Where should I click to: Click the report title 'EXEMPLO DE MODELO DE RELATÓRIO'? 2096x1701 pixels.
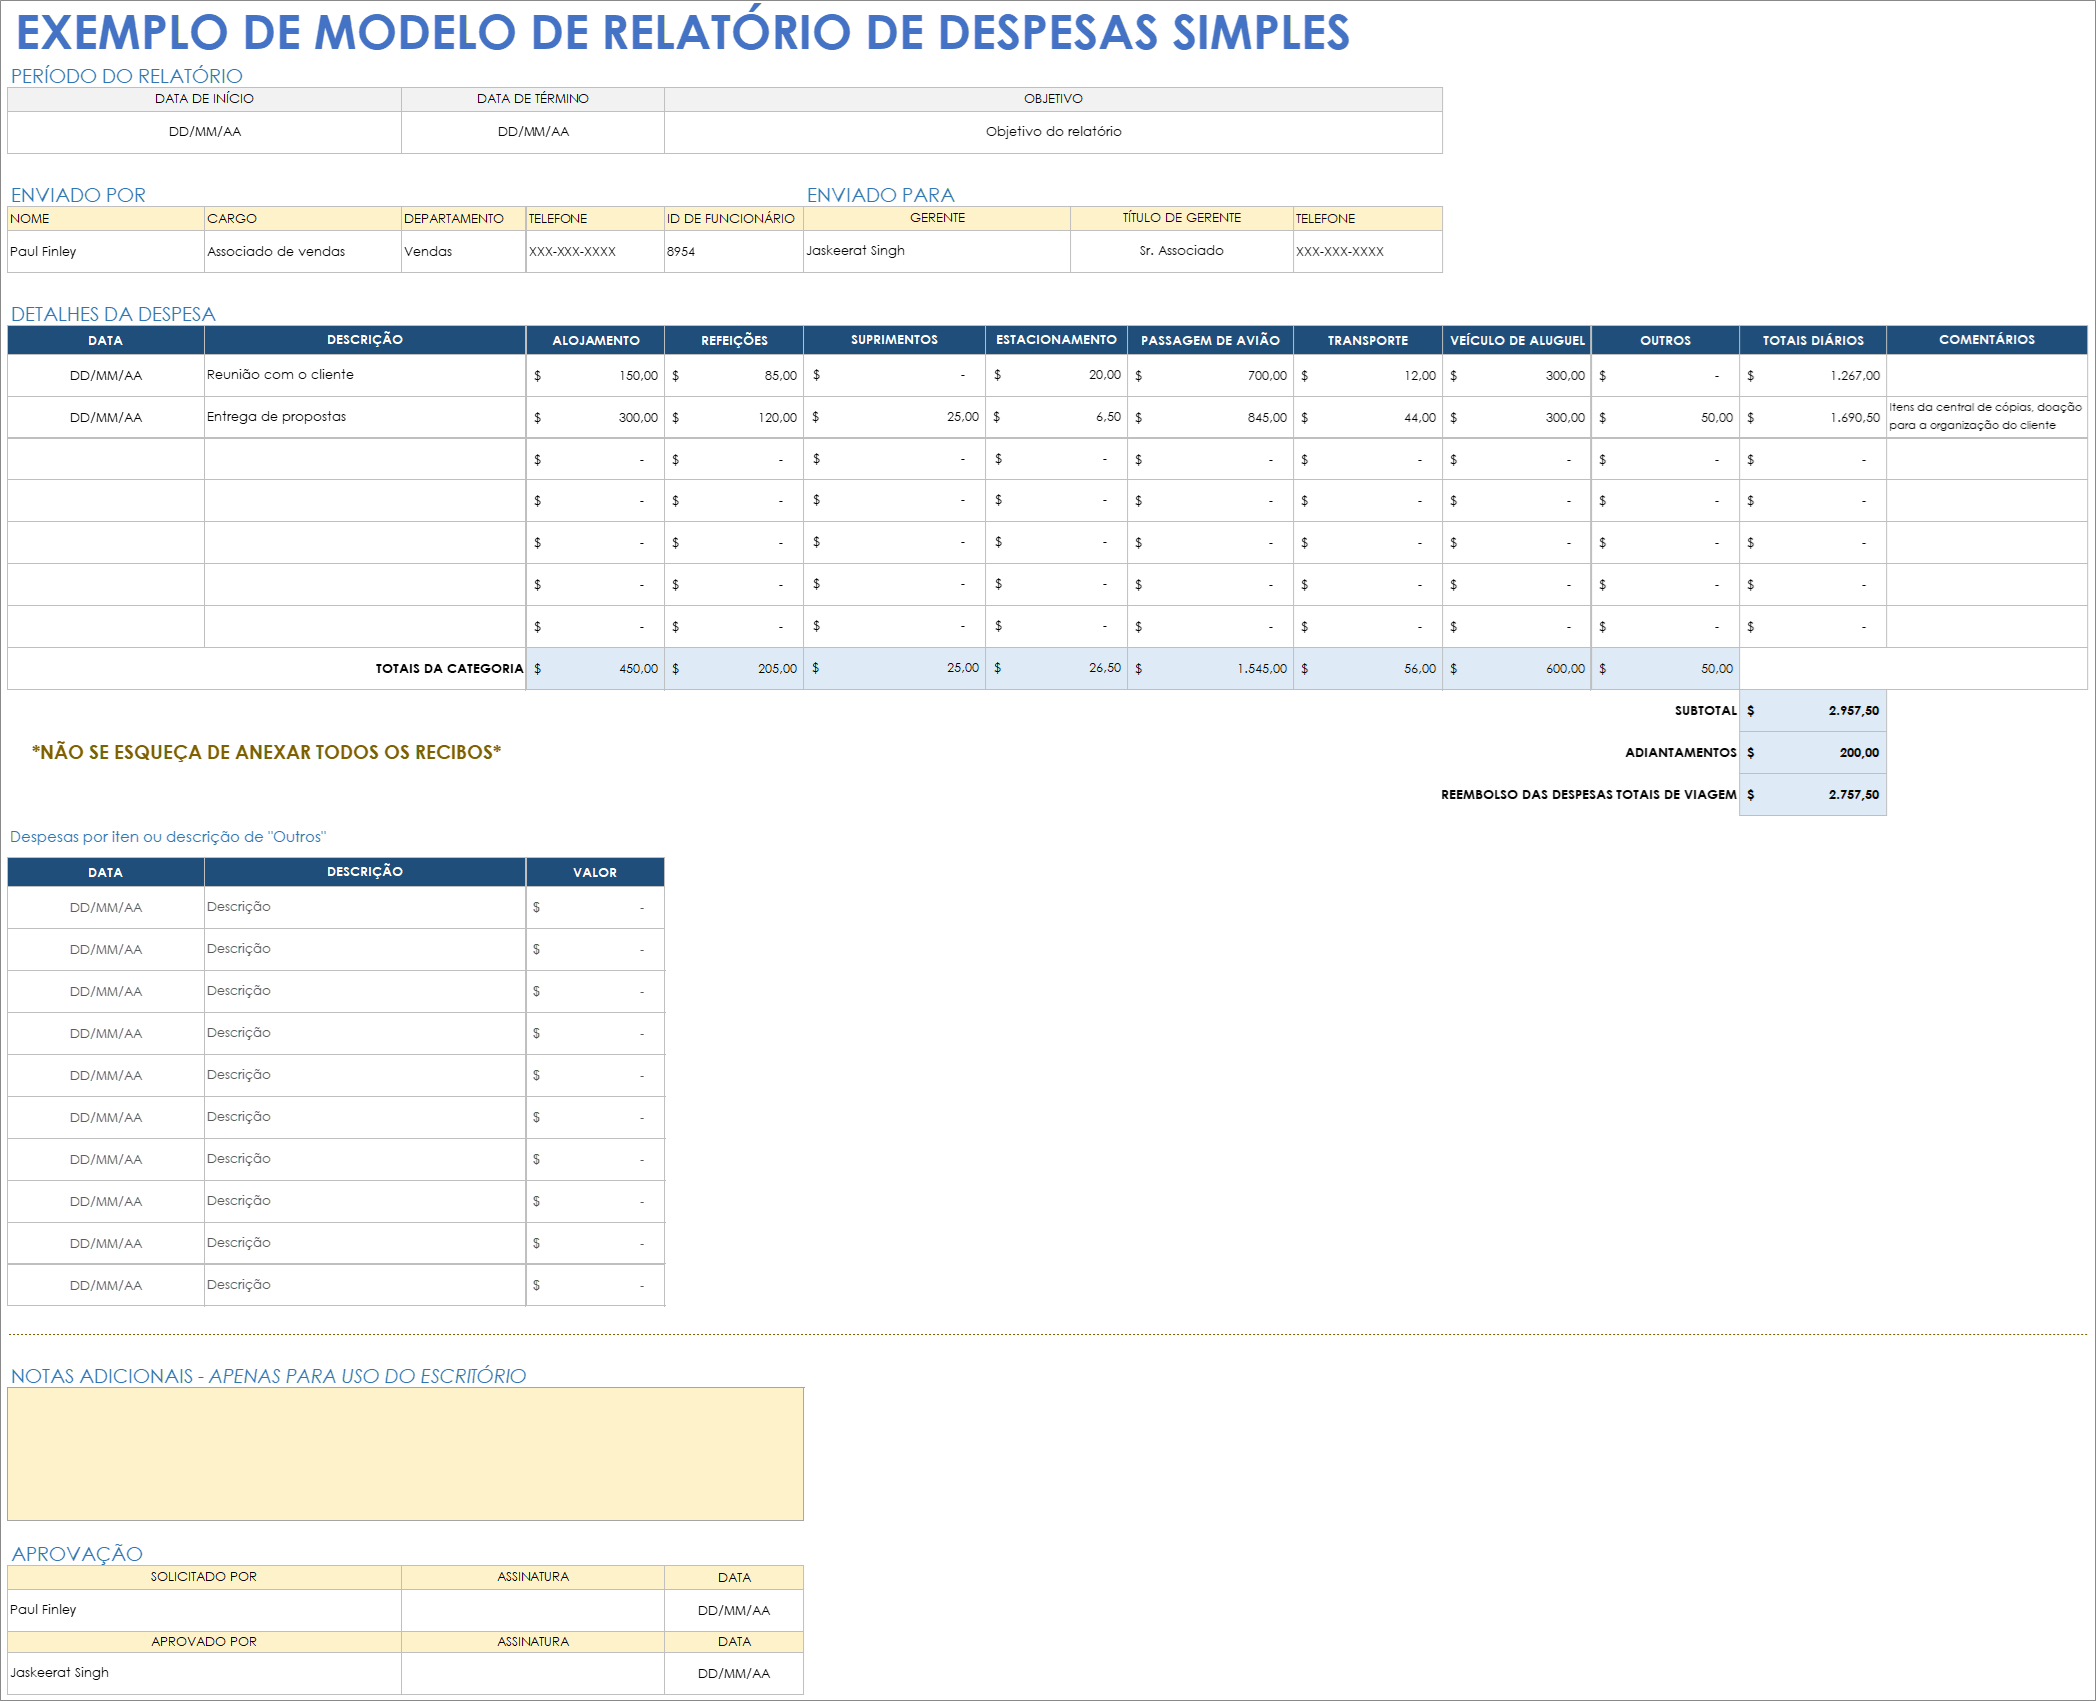(x=683, y=32)
